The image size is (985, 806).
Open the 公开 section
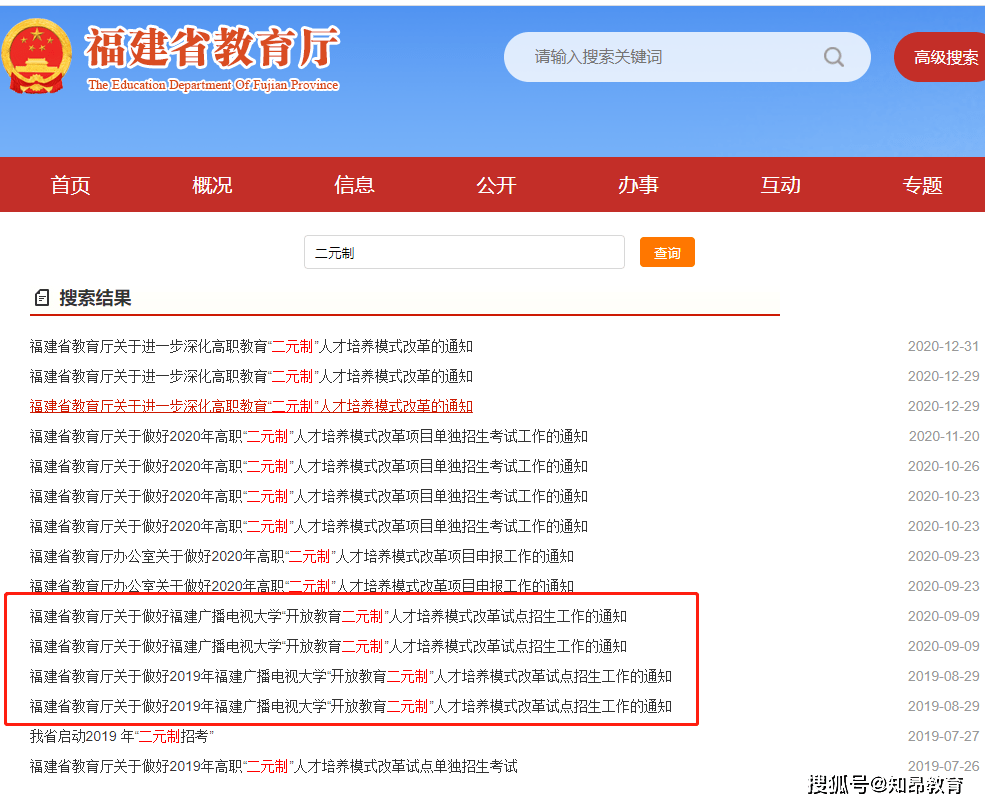pos(496,184)
